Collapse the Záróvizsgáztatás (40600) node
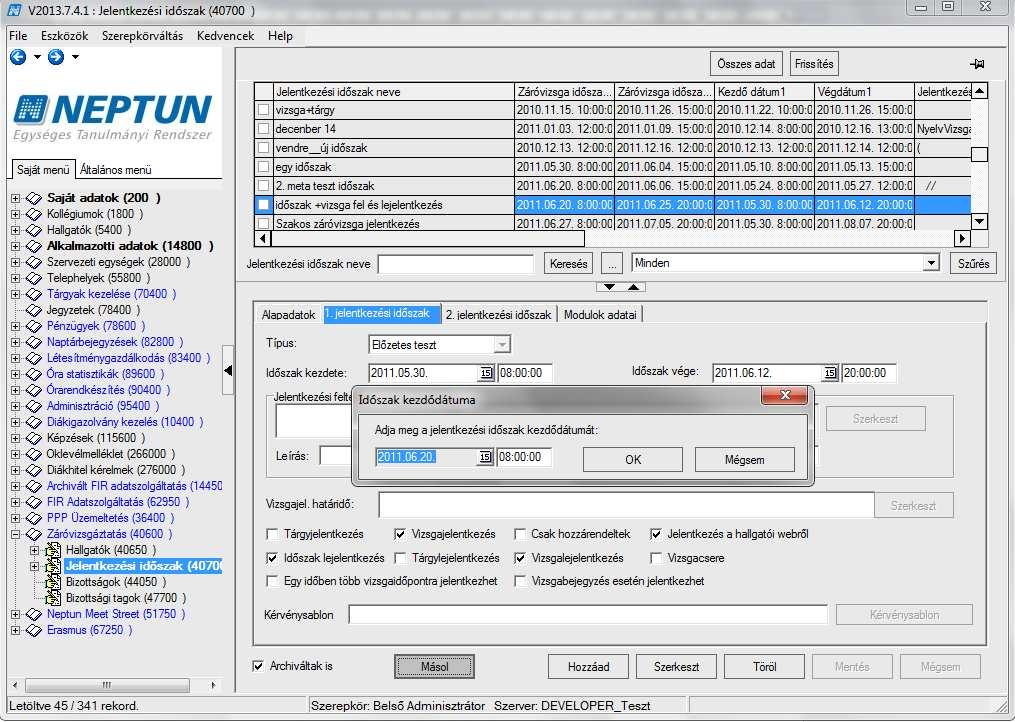 (x=15, y=535)
